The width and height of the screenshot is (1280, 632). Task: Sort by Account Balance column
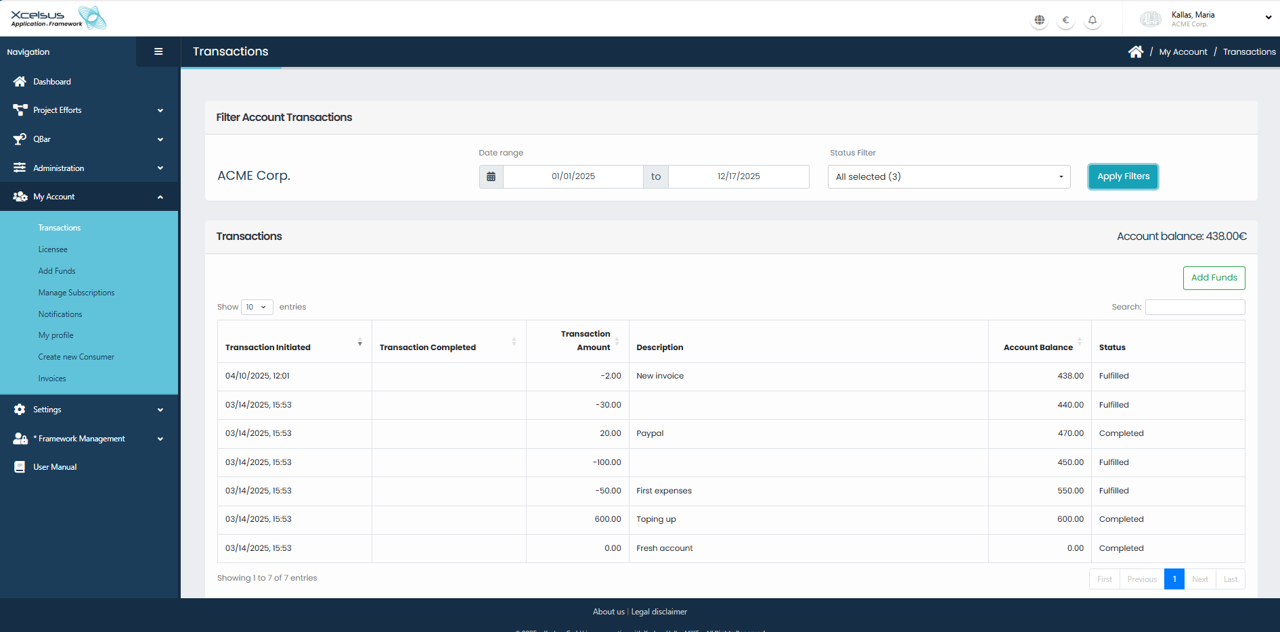(1038, 347)
